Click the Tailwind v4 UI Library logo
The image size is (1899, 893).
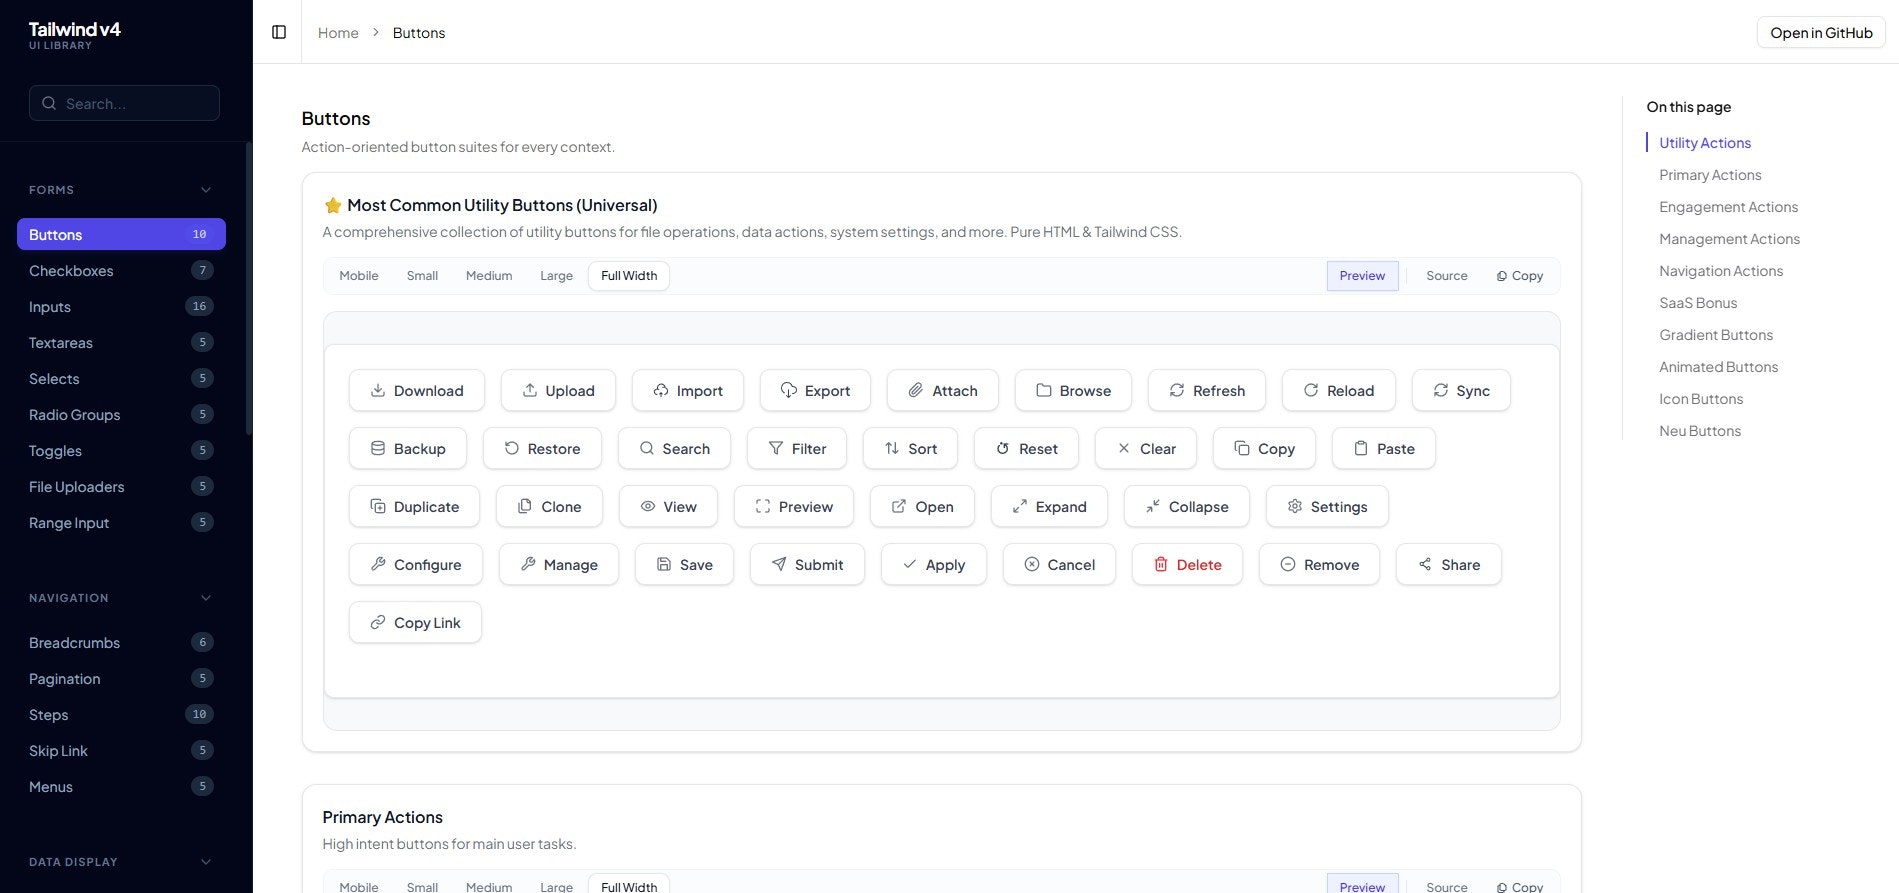point(74,34)
